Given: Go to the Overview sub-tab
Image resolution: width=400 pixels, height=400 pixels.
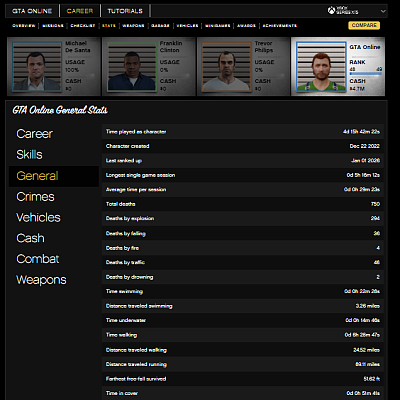Looking at the screenshot, I should 24,26.
